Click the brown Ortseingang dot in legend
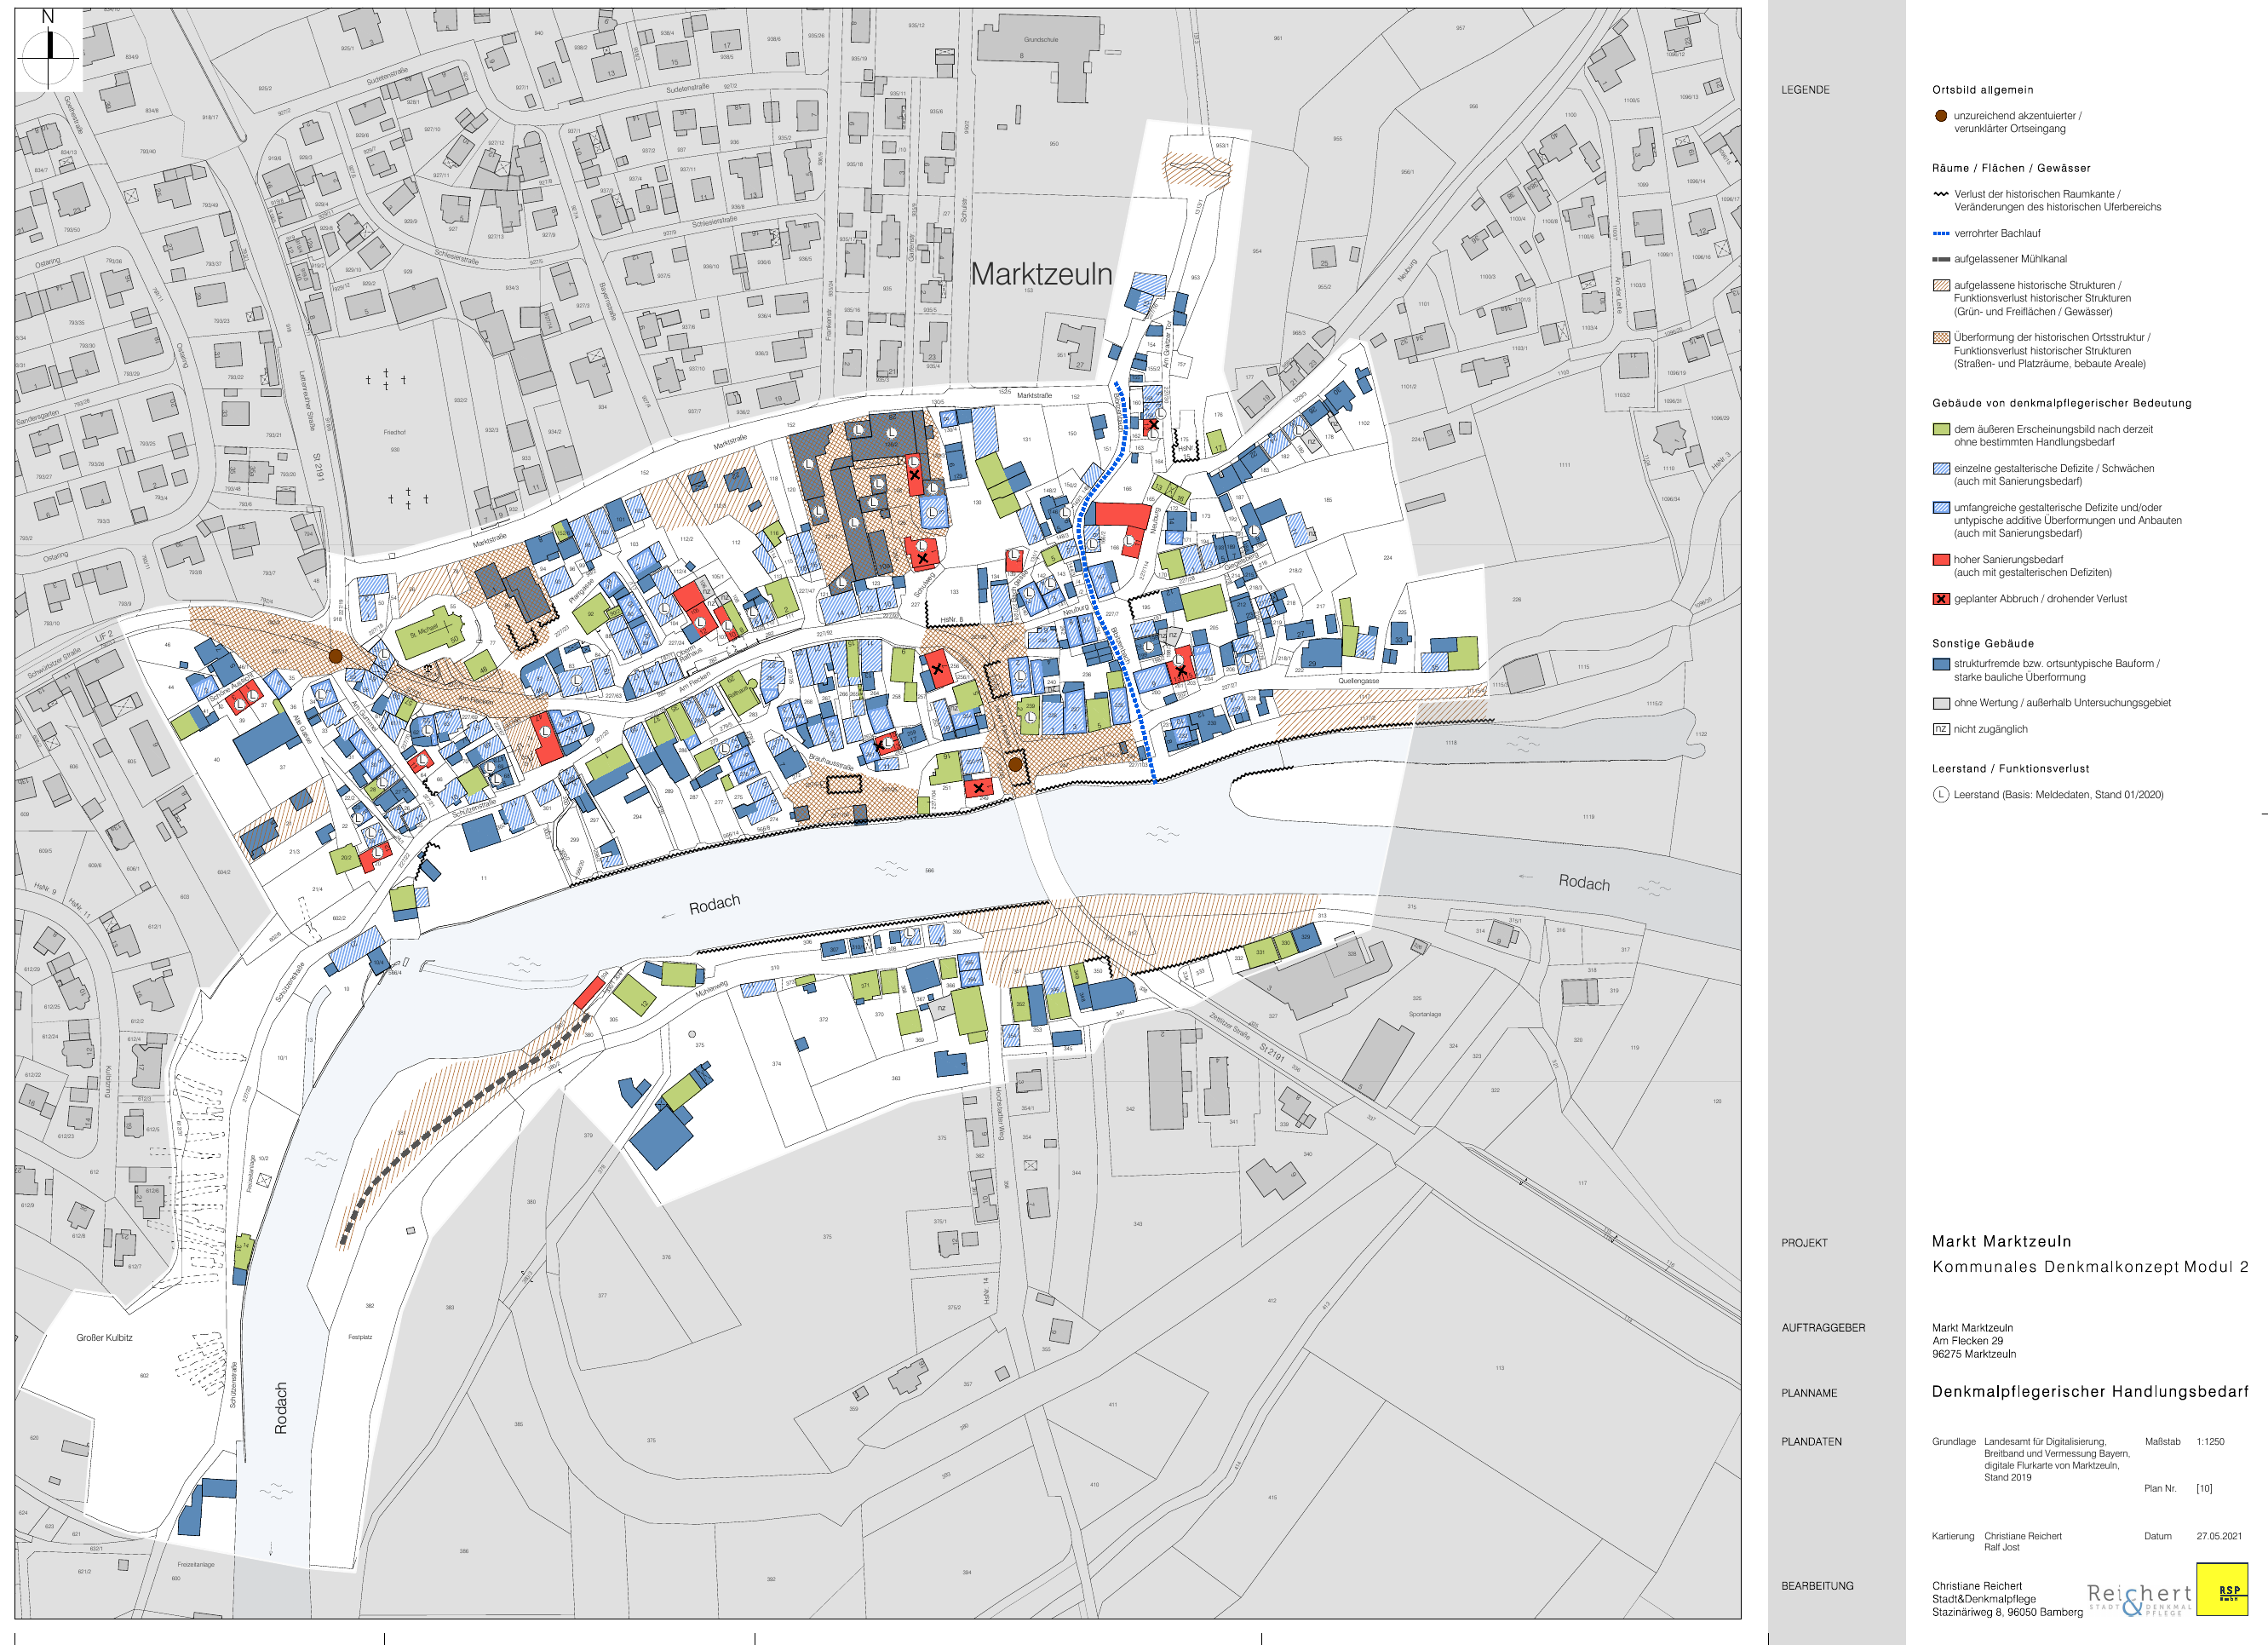The image size is (2268, 1645). click(x=1941, y=116)
